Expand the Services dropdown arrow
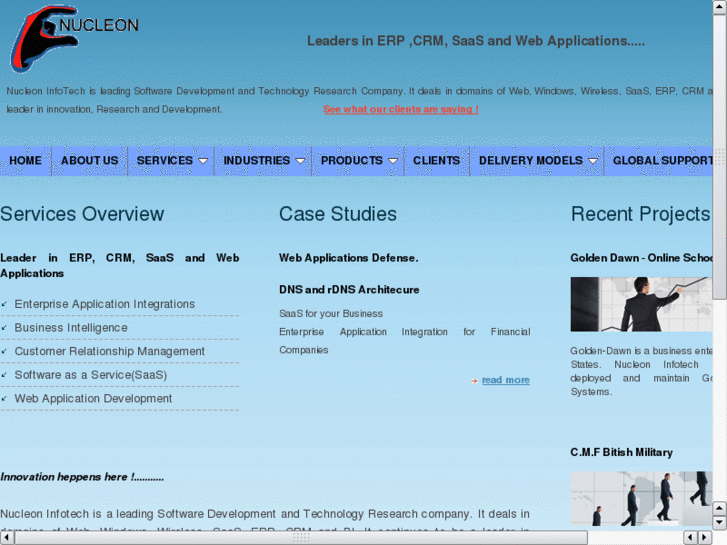Image resolution: width=727 pixels, height=545 pixels. [x=203, y=161]
